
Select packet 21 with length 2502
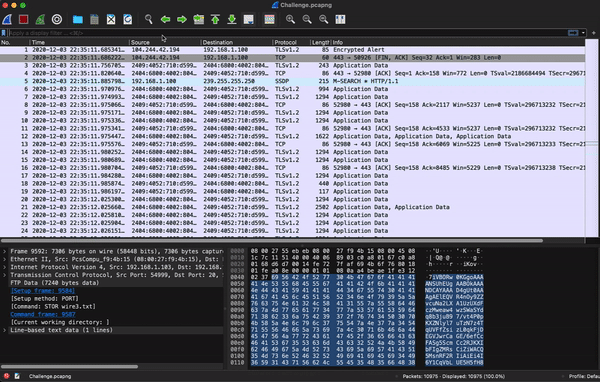click(292, 207)
